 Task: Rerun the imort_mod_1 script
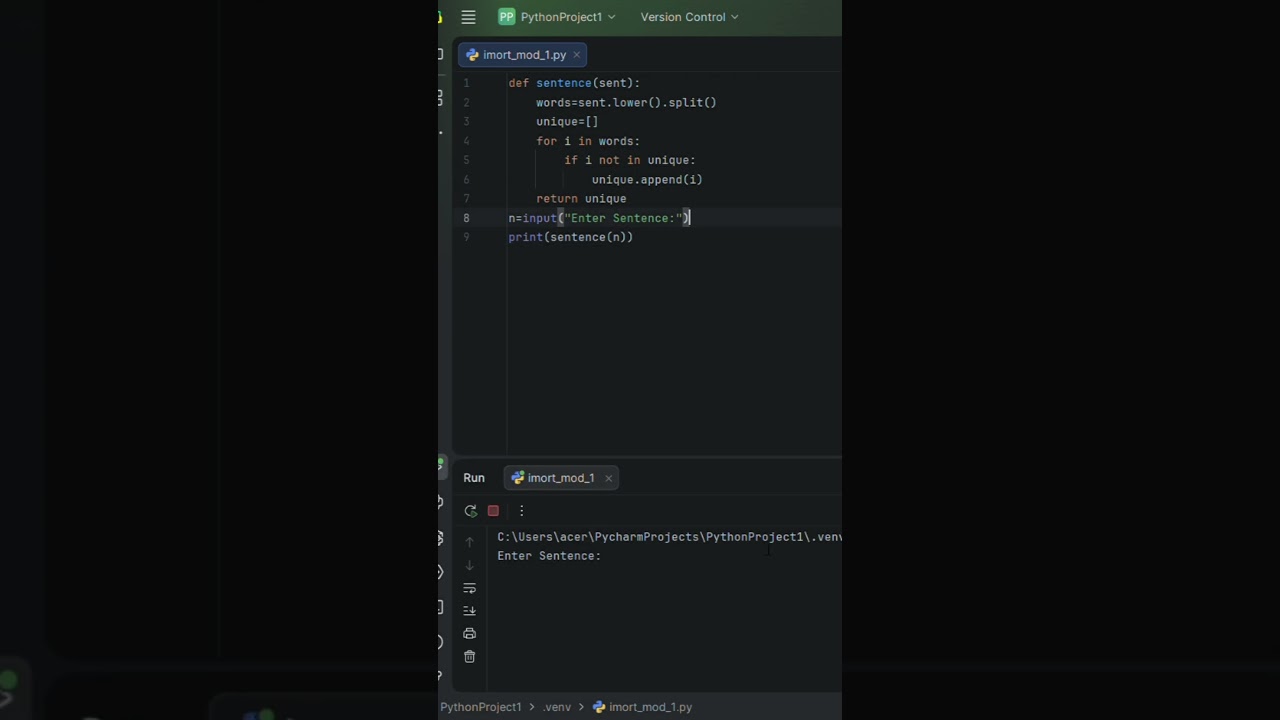(470, 511)
